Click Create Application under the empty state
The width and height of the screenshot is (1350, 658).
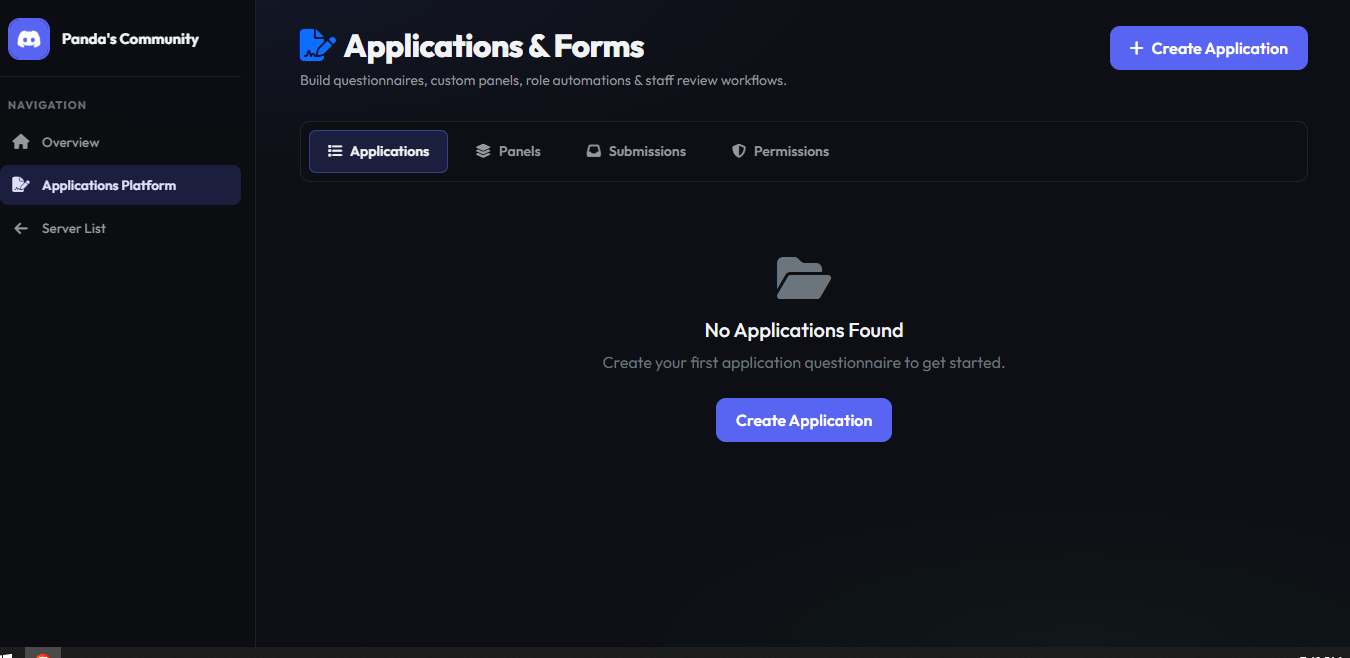(804, 420)
